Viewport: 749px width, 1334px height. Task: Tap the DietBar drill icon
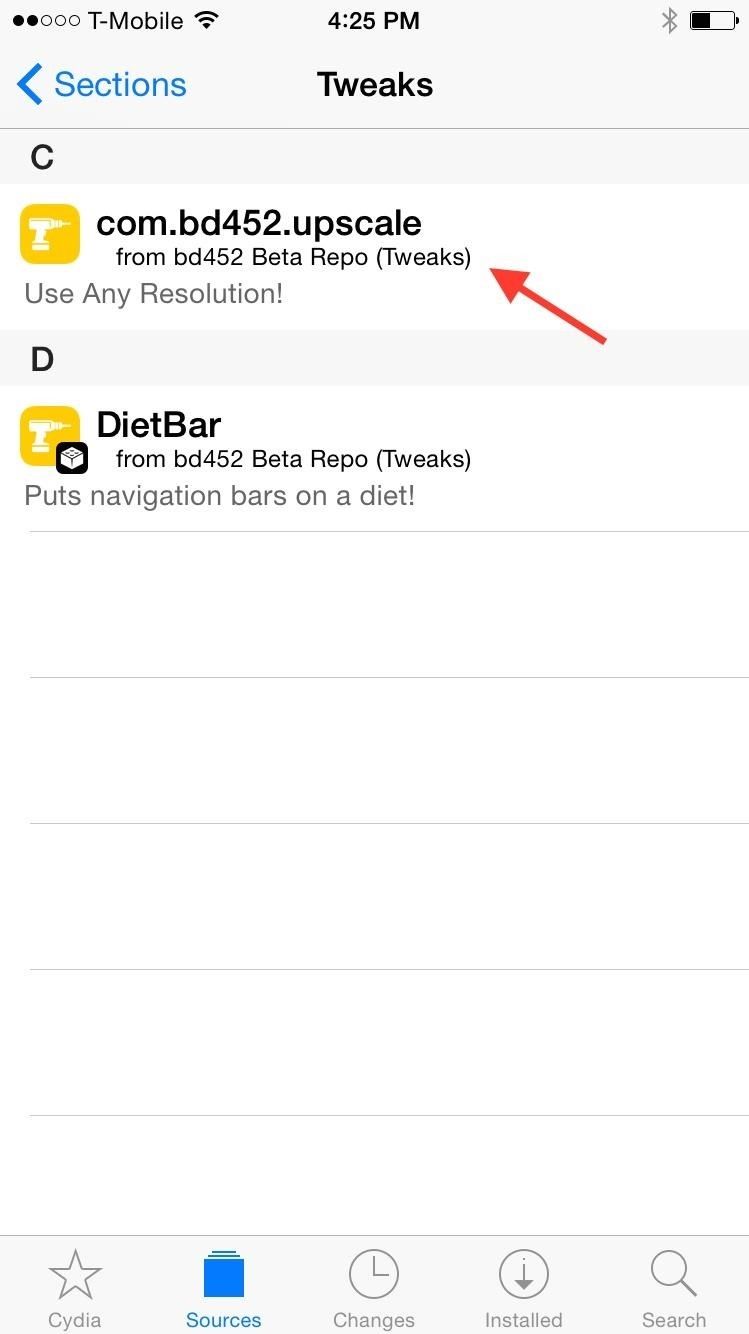click(x=50, y=436)
